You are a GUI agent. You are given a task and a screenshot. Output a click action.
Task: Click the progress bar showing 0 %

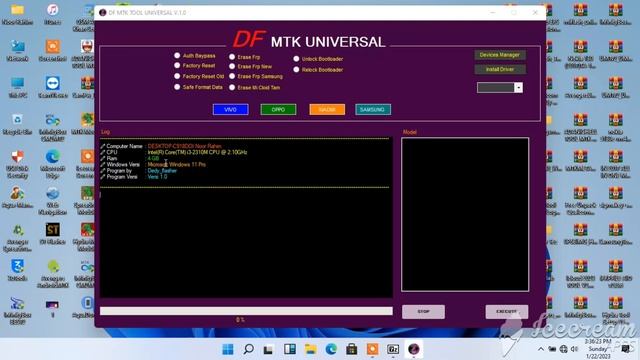246,311
